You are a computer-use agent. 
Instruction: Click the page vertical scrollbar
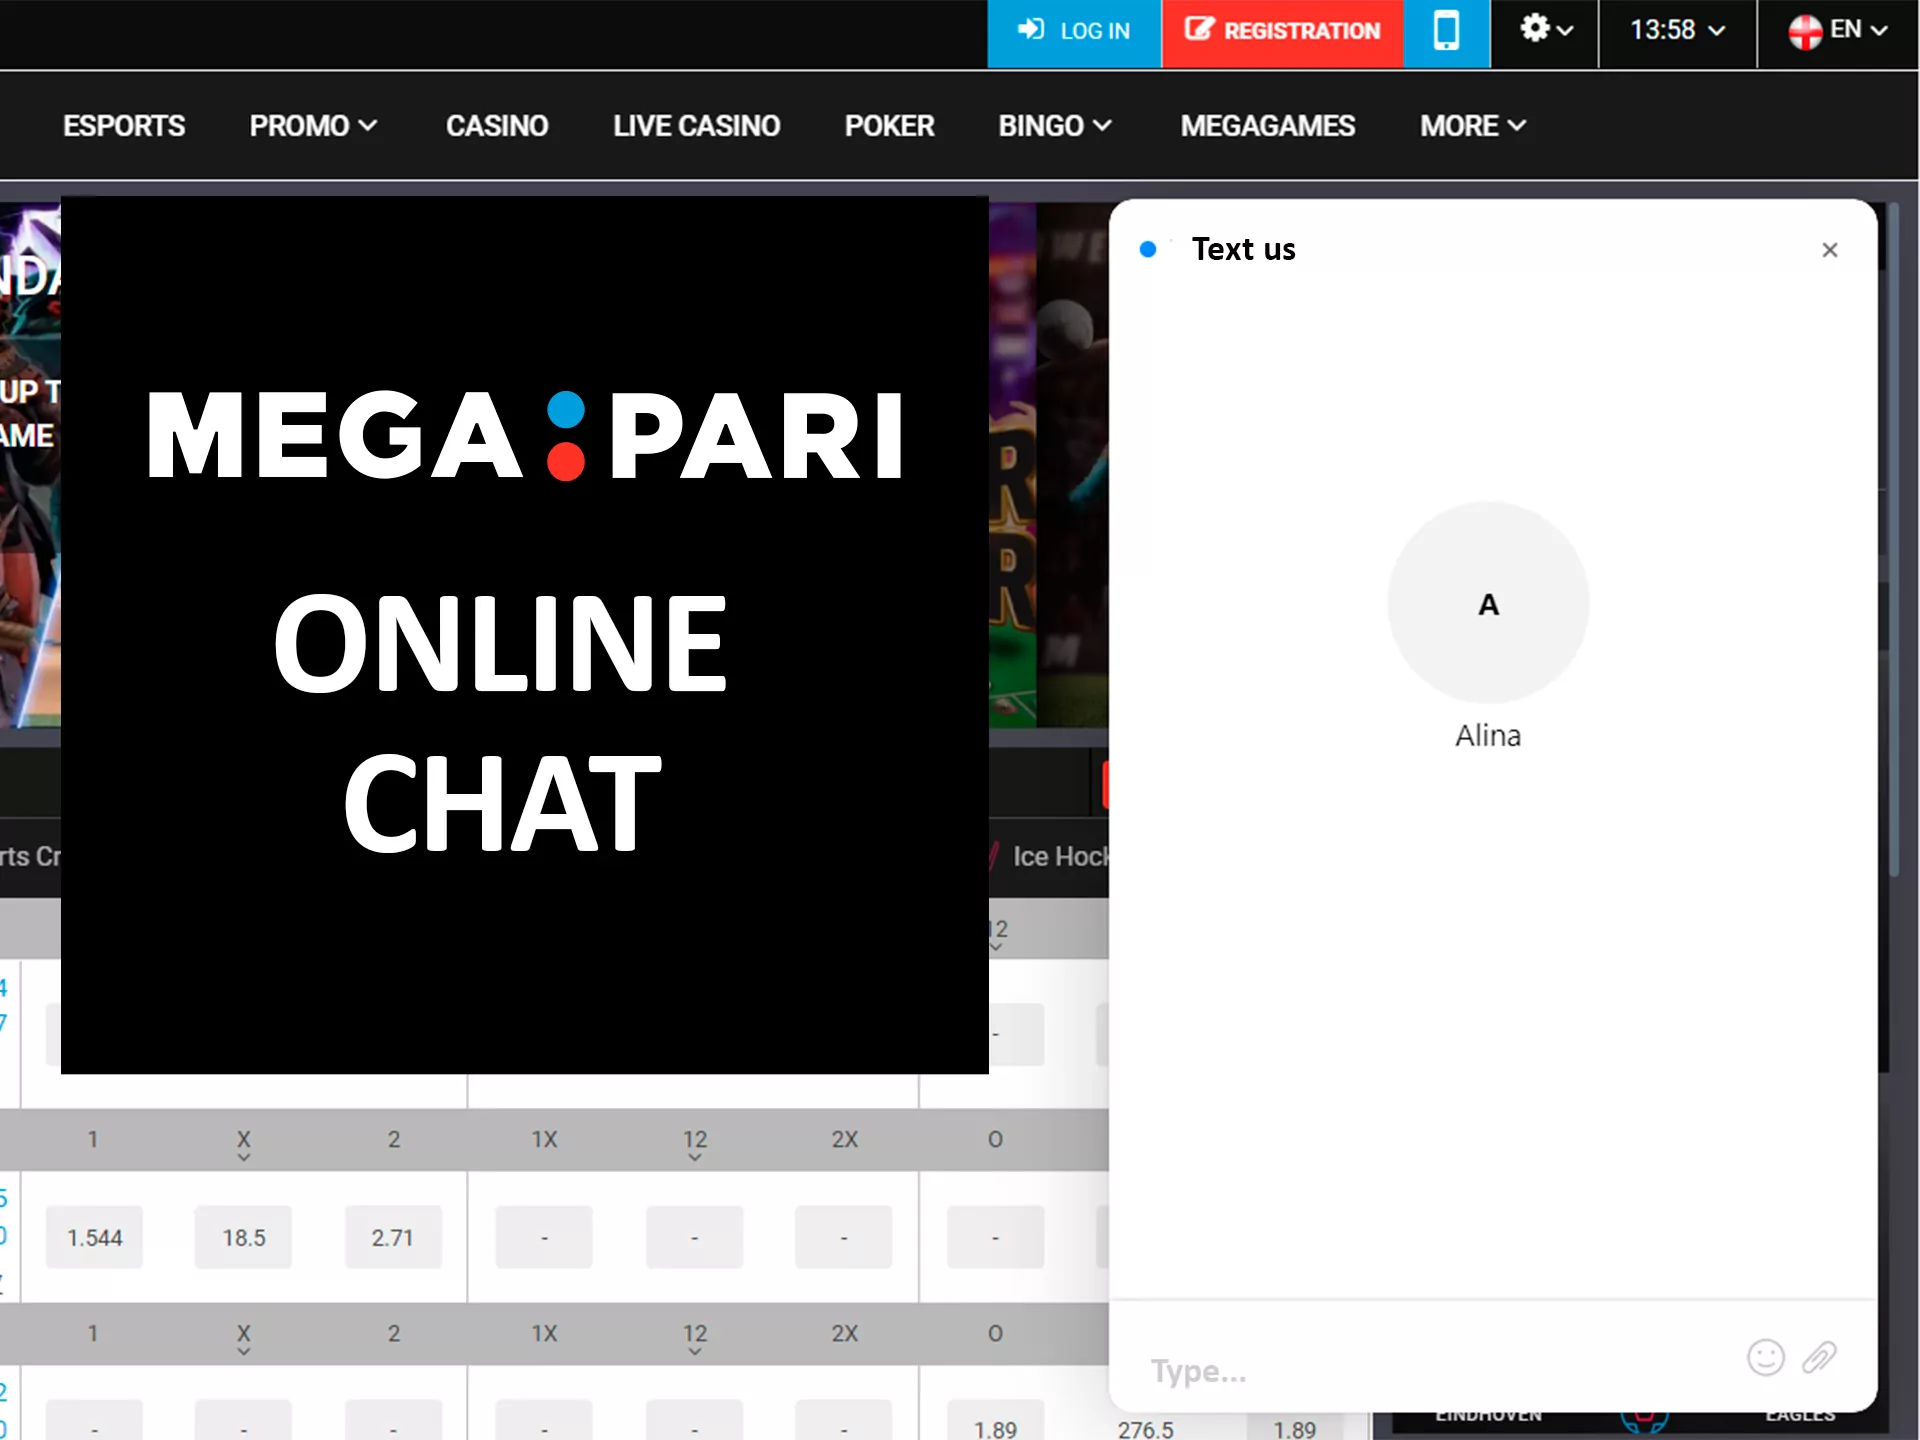point(1893,540)
